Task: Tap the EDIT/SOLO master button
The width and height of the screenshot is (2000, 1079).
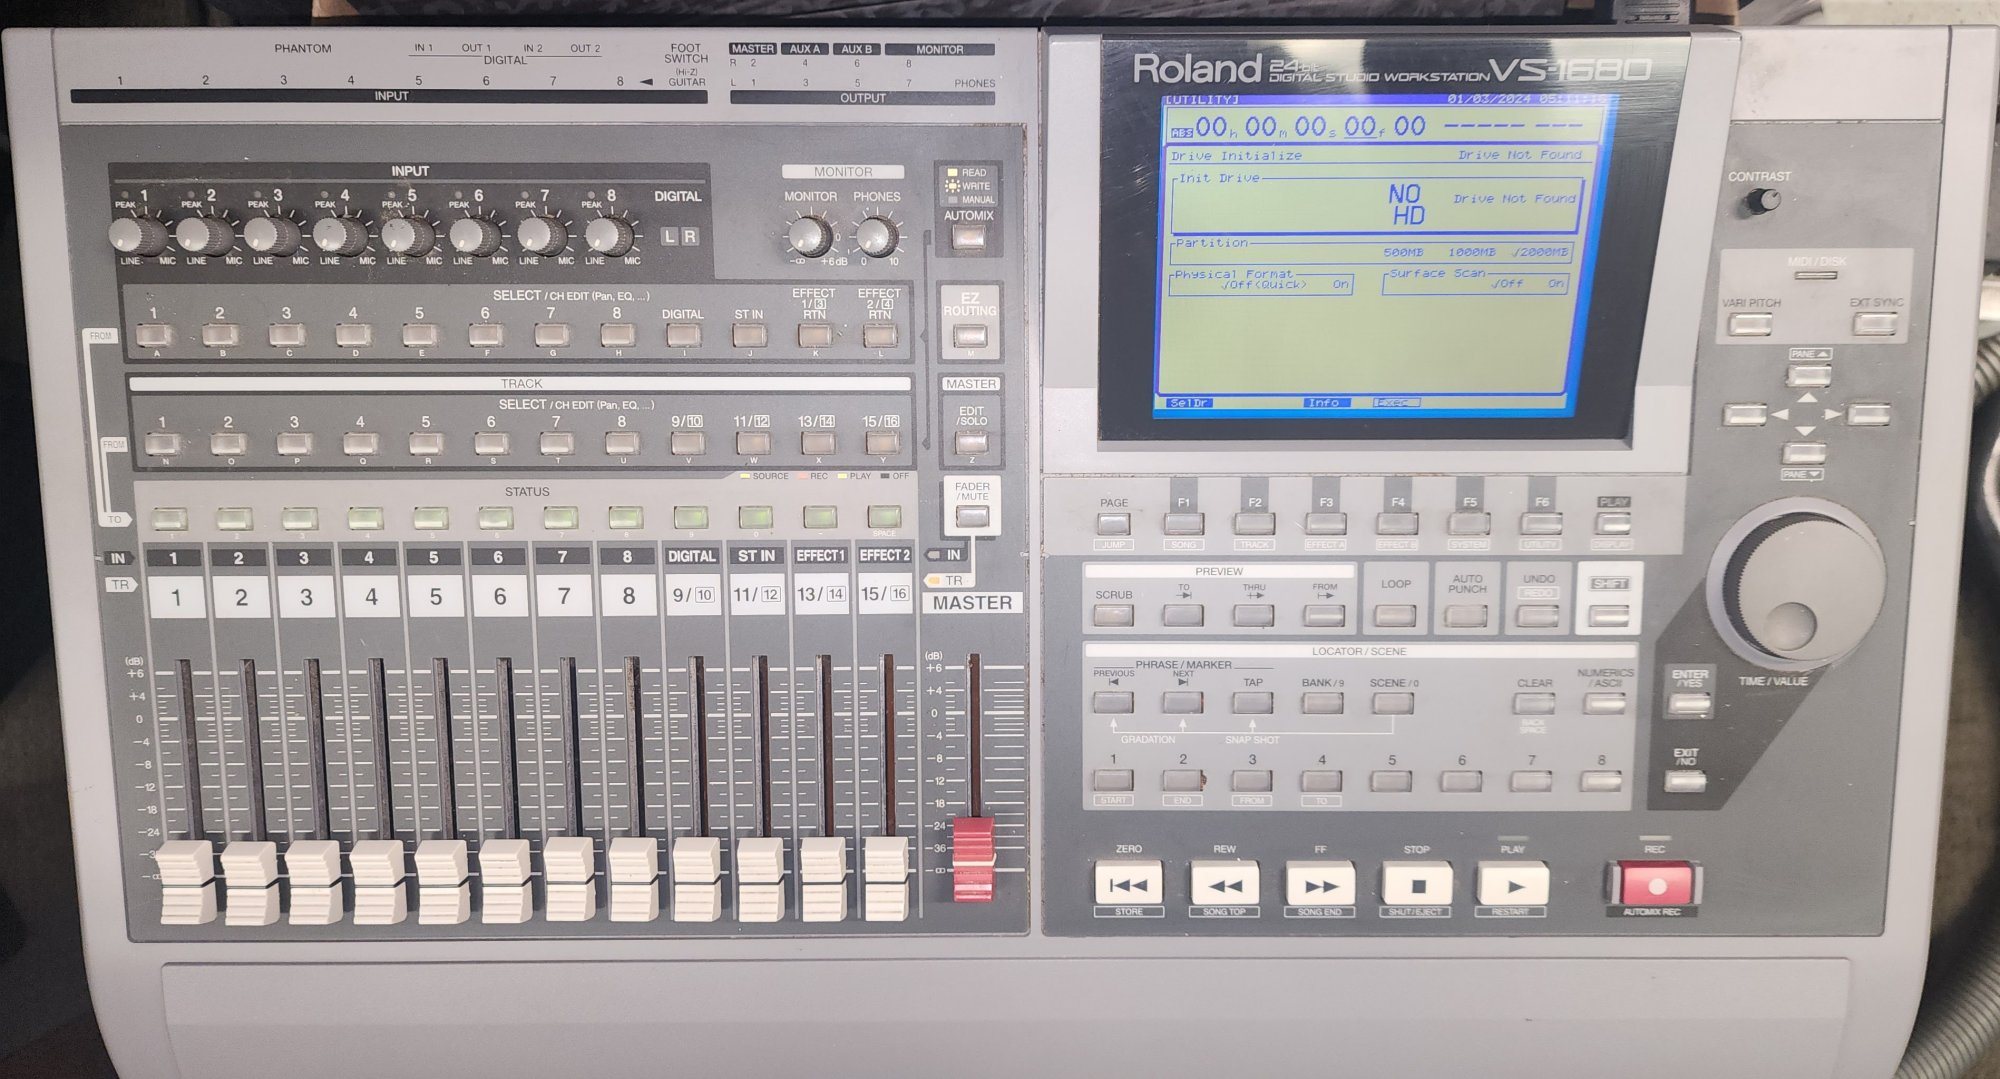Action: 971,443
